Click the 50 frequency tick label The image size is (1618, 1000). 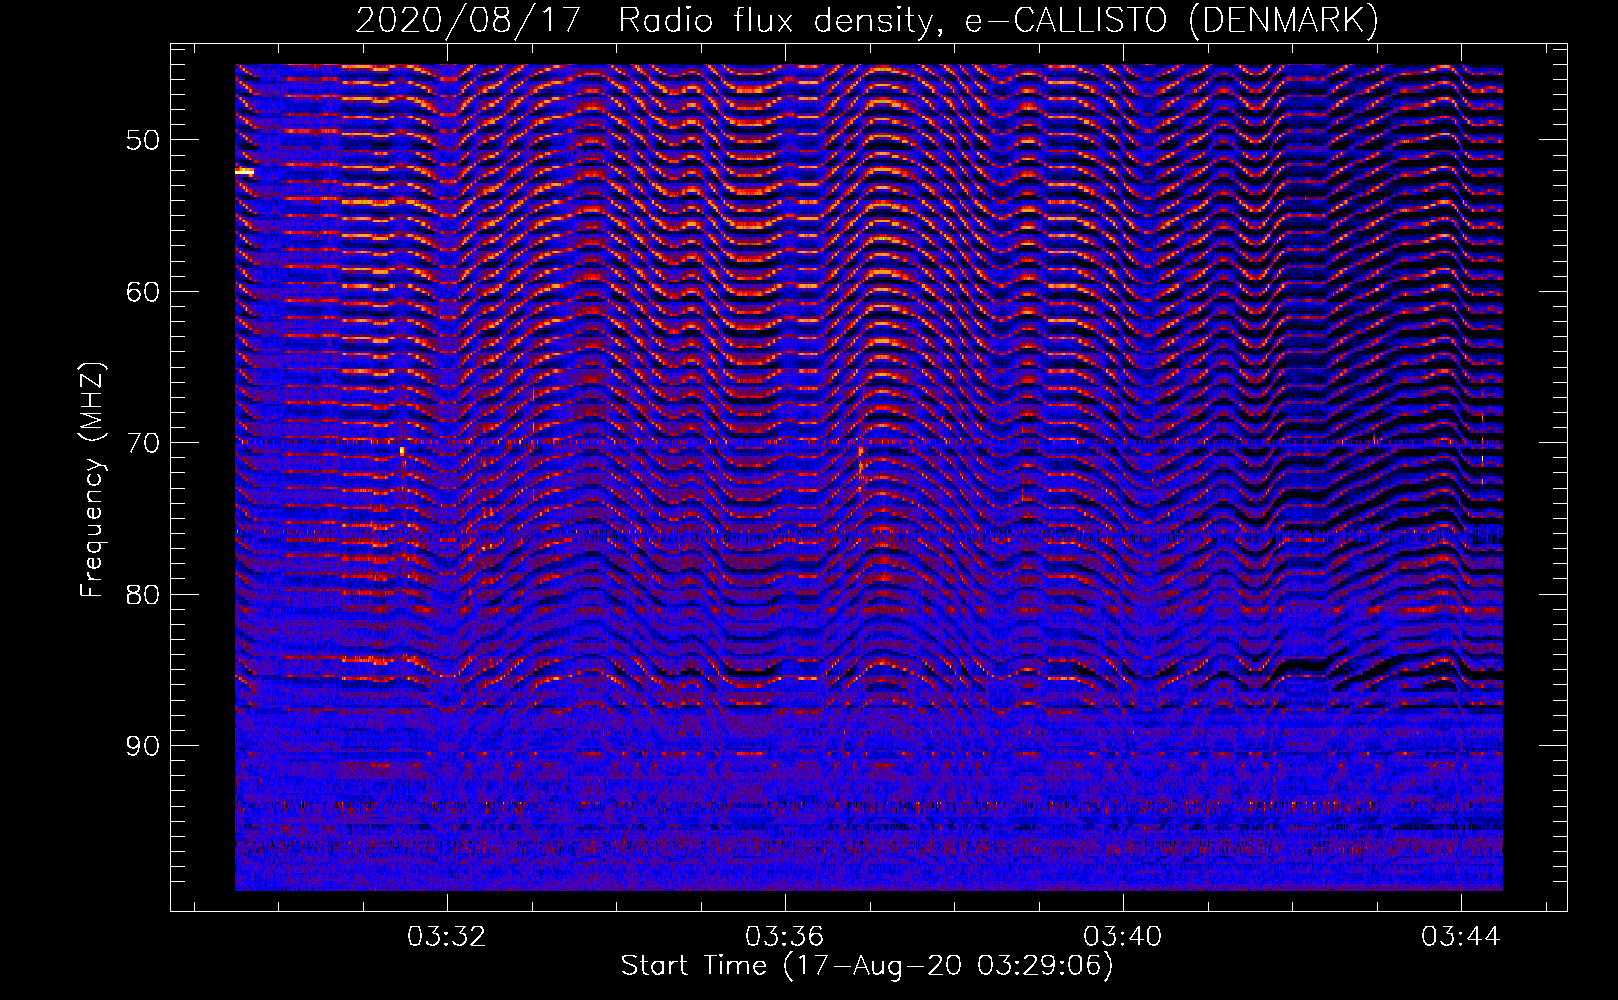142,139
